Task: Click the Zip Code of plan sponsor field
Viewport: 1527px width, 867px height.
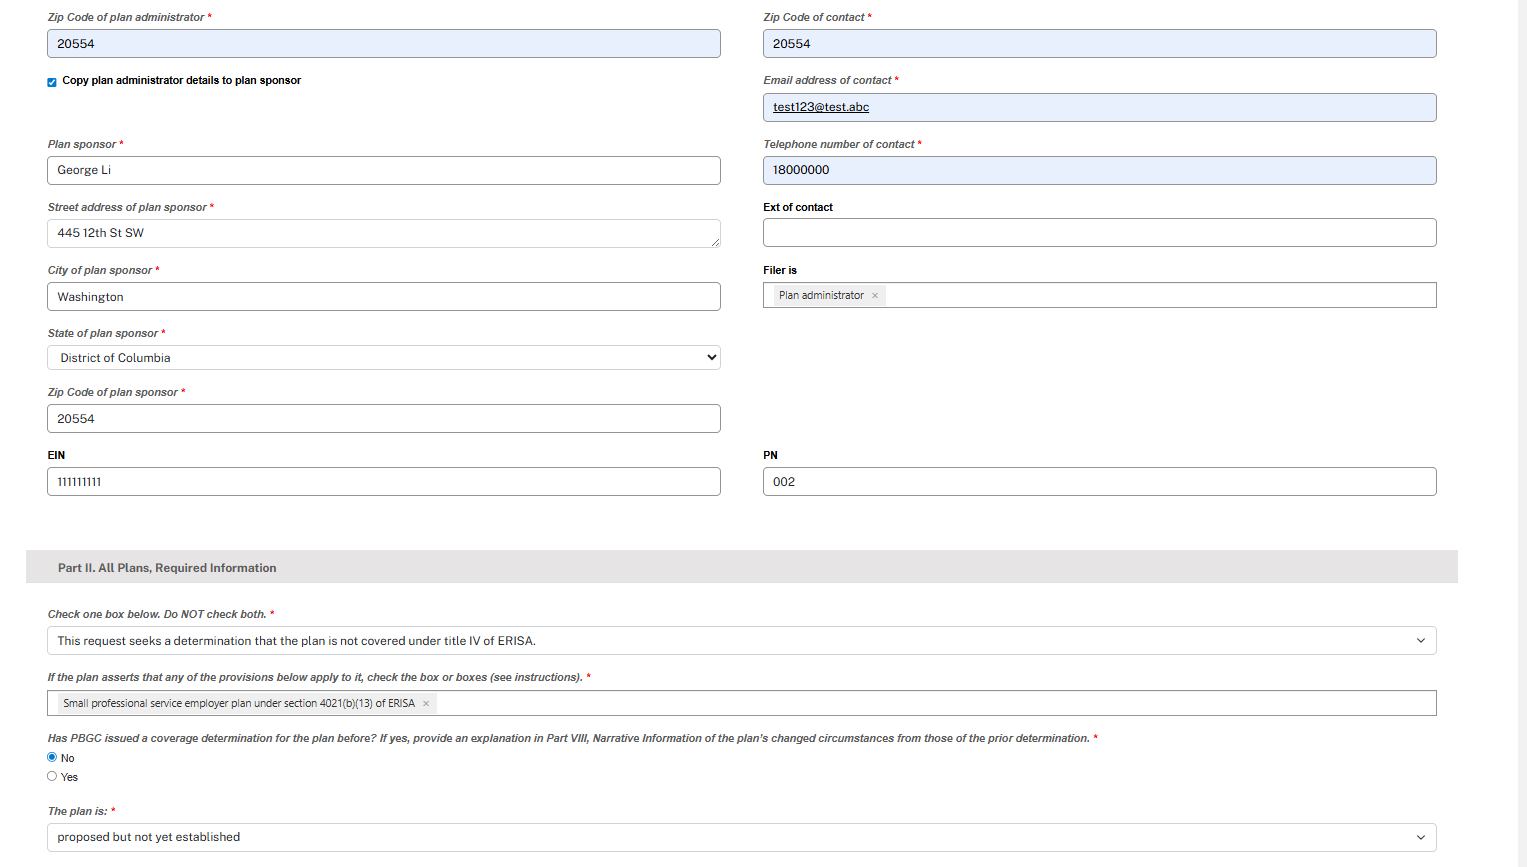Action: pos(383,419)
